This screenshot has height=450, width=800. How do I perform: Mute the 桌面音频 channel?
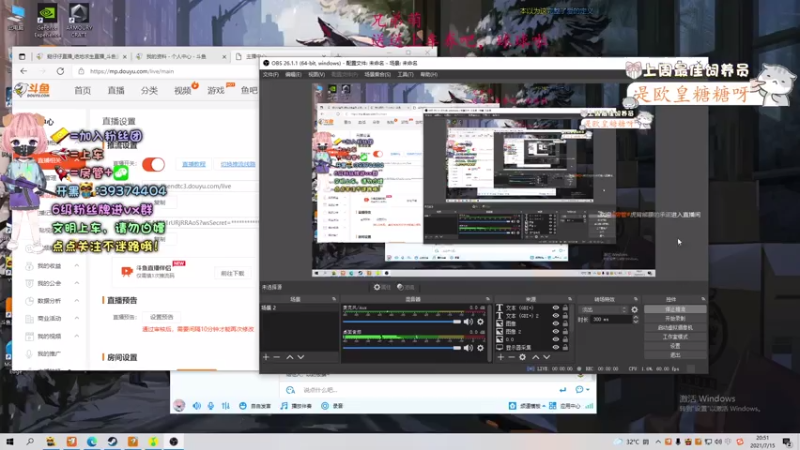tap(468, 348)
